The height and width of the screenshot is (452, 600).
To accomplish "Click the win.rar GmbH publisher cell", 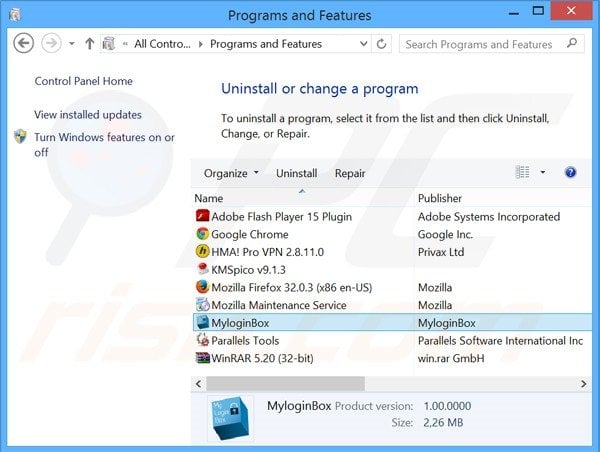I will (x=451, y=358).
